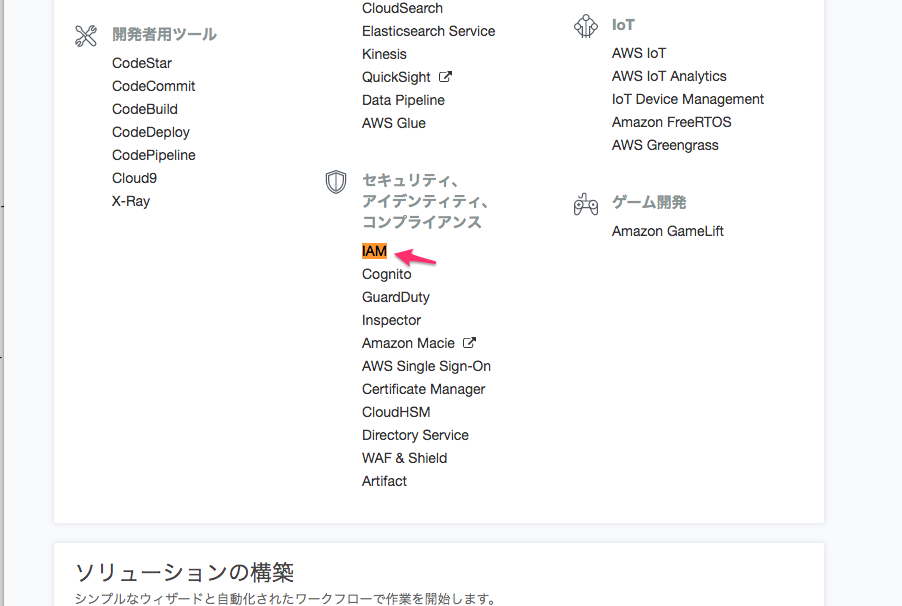This screenshot has height=606, width=902.
Task: Open the Amazon Macie link
Action: (x=408, y=343)
